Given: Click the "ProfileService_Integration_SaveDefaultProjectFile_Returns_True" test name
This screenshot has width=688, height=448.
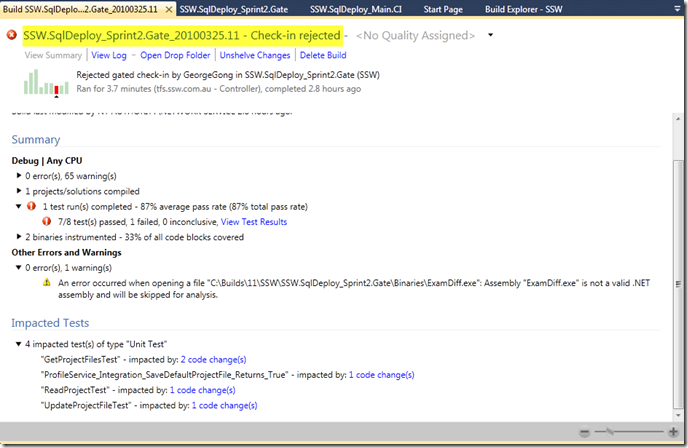Looking at the screenshot, I should coord(165,375).
